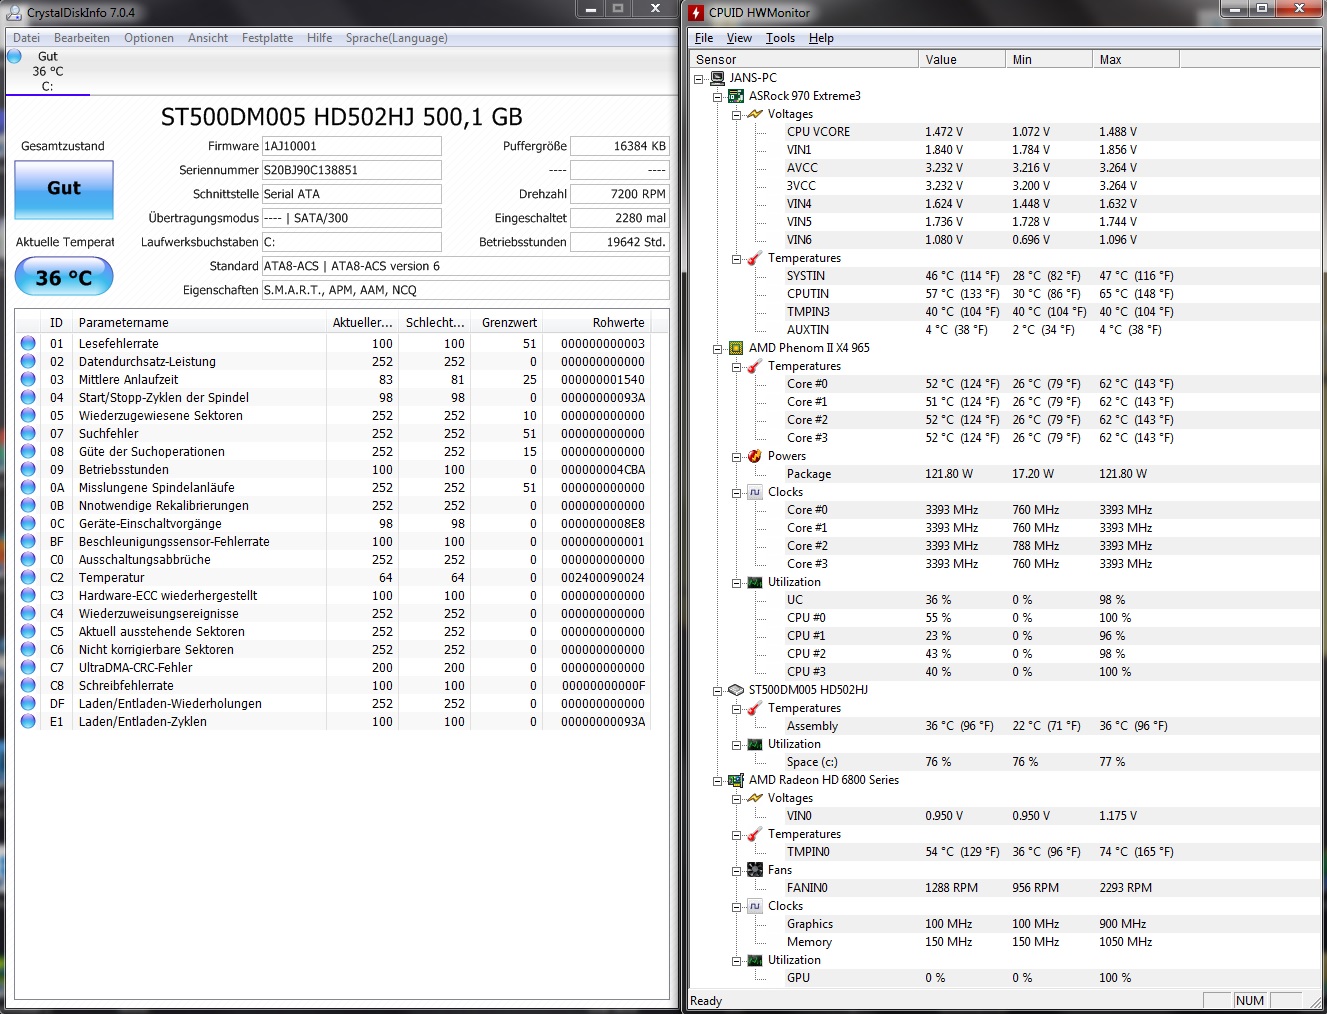Collapse the AMD Phenom II X4 965 node
Screen dimensions: 1327x1014
tap(718, 349)
